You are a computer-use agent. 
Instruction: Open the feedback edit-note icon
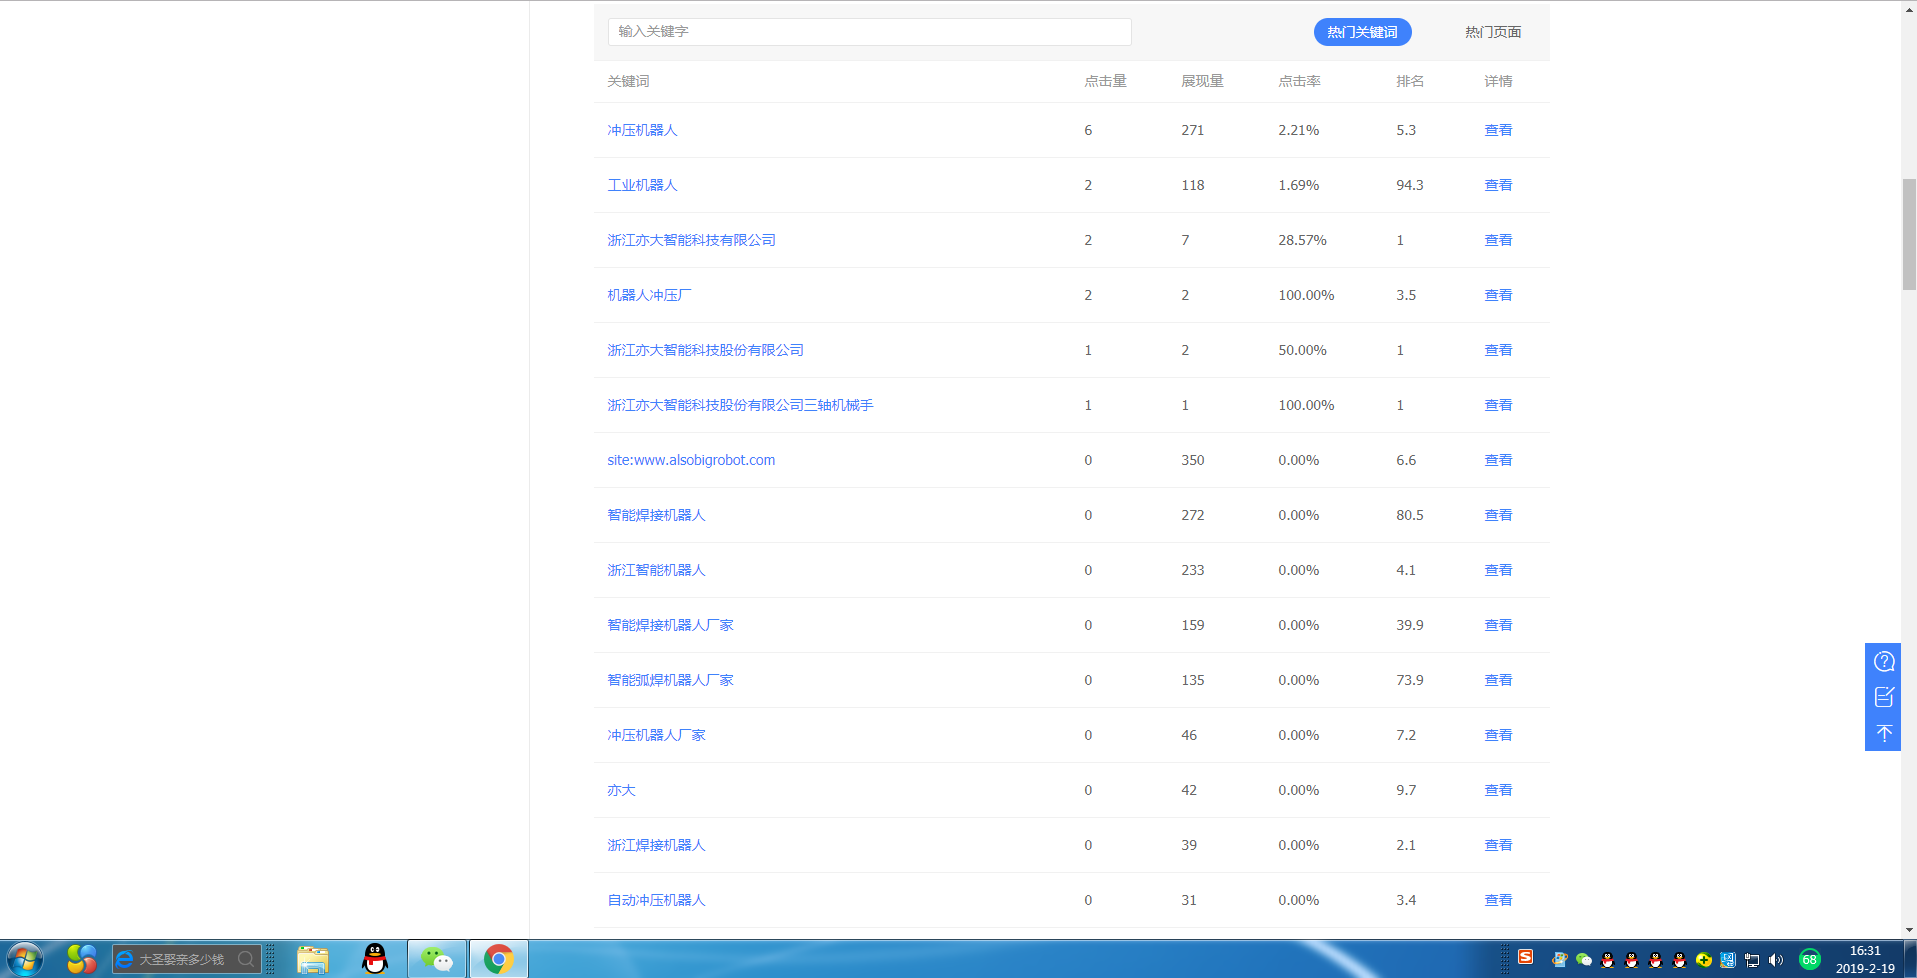(x=1883, y=697)
